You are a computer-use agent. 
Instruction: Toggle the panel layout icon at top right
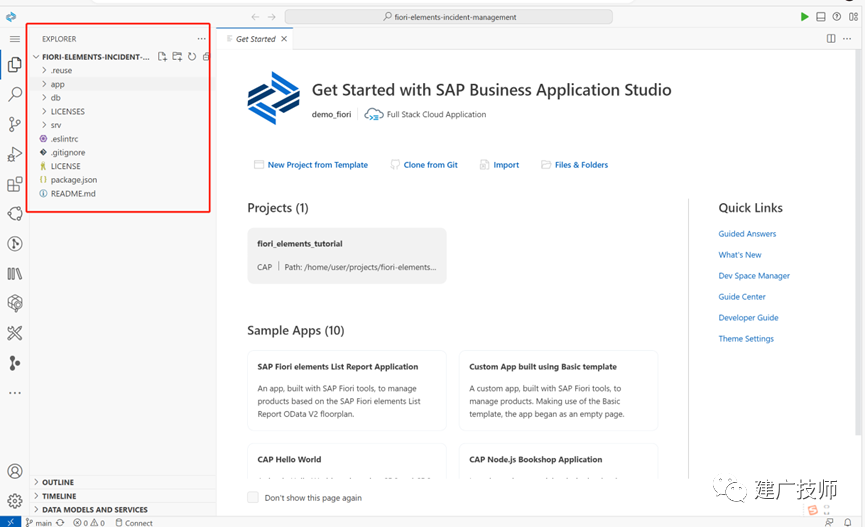(821, 17)
